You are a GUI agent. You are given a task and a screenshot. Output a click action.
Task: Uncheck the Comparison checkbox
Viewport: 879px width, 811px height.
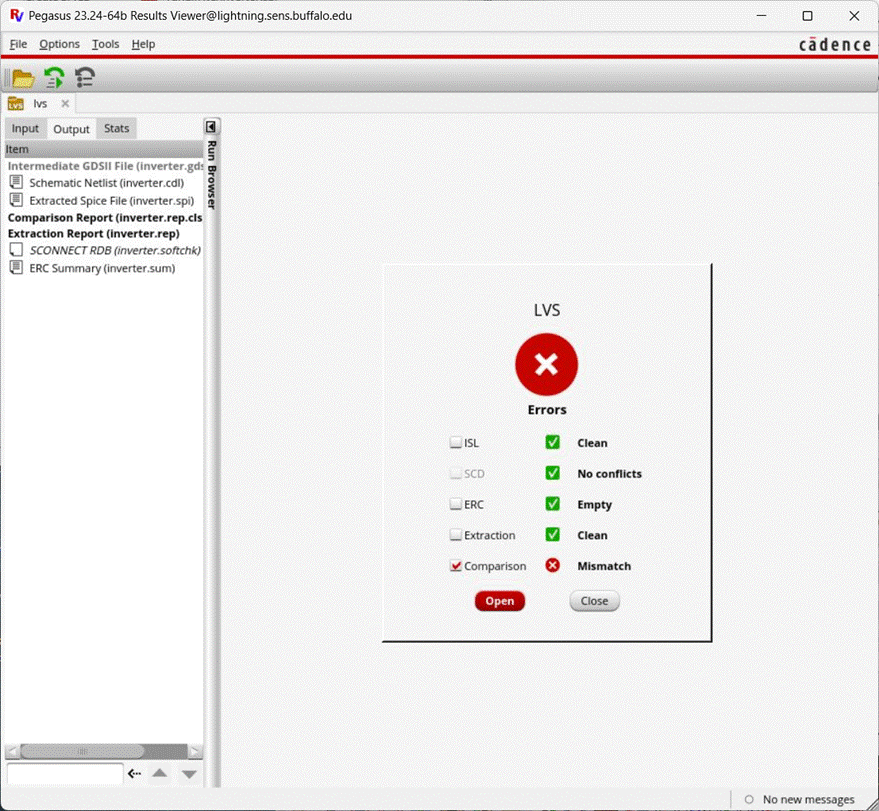tap(455, 565)
